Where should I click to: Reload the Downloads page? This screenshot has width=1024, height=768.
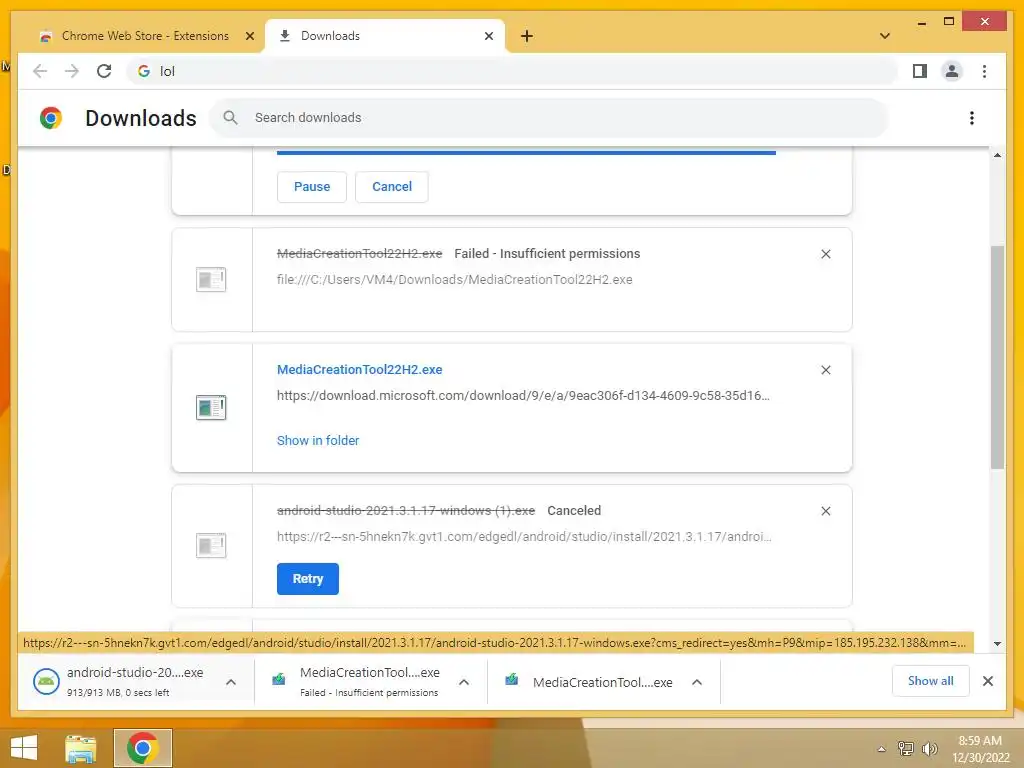(104, 71)
